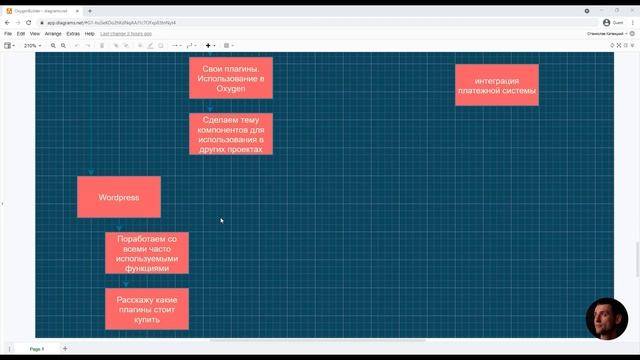The image size is (640, 360).
Task: Select the Wordpress box
Action: [x=119, y=197]
